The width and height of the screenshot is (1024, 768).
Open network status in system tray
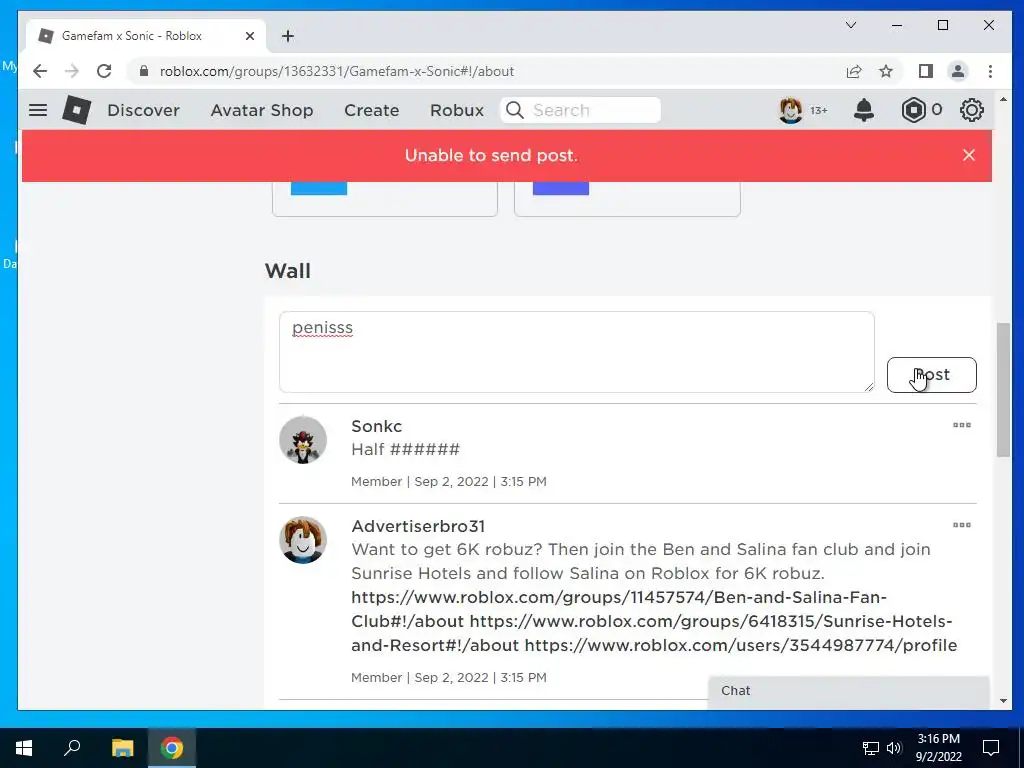870,748
